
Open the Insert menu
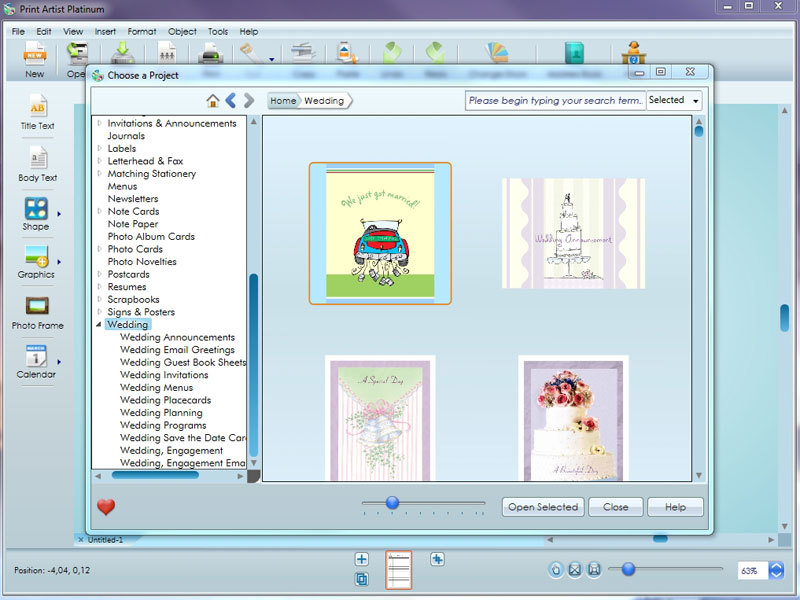point(105,32)
